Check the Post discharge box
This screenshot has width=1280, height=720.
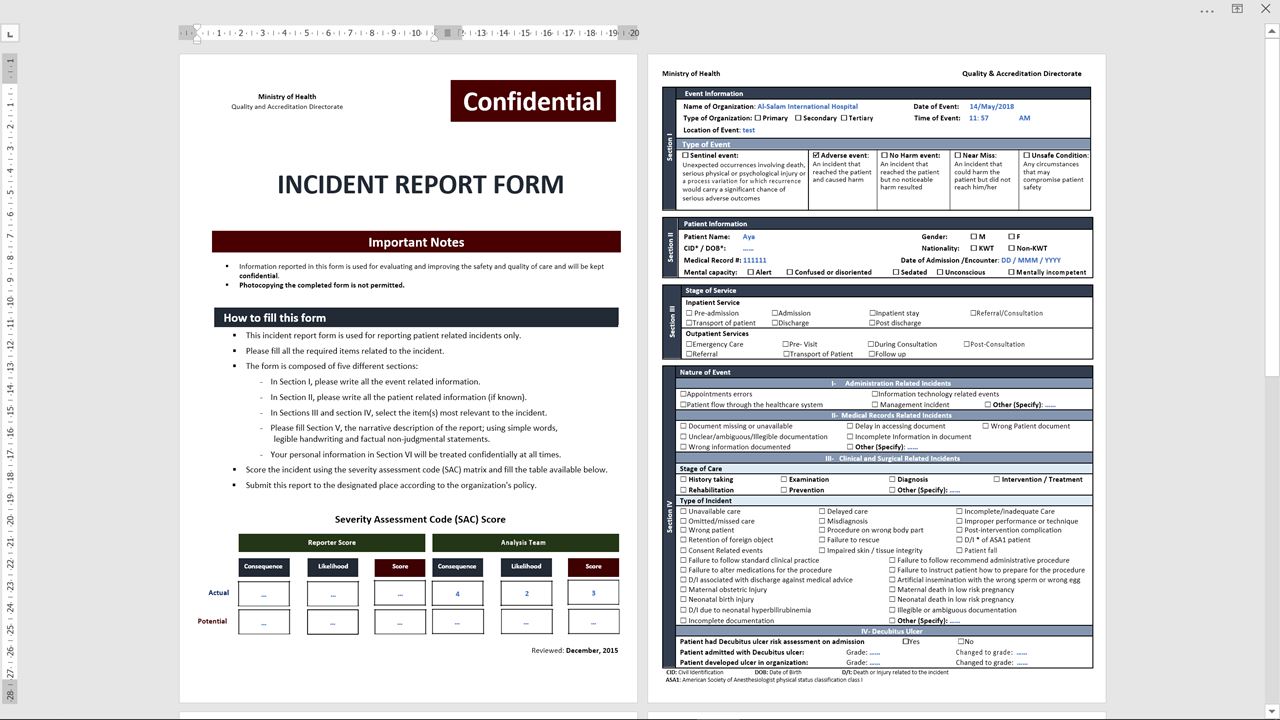tap(873, 323)
